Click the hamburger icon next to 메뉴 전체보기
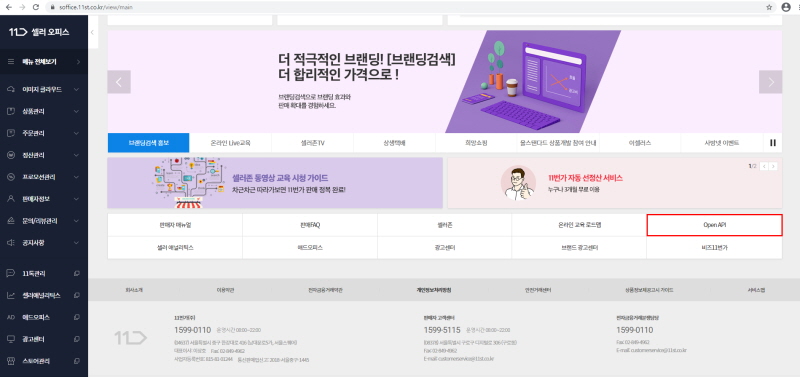 11,62
